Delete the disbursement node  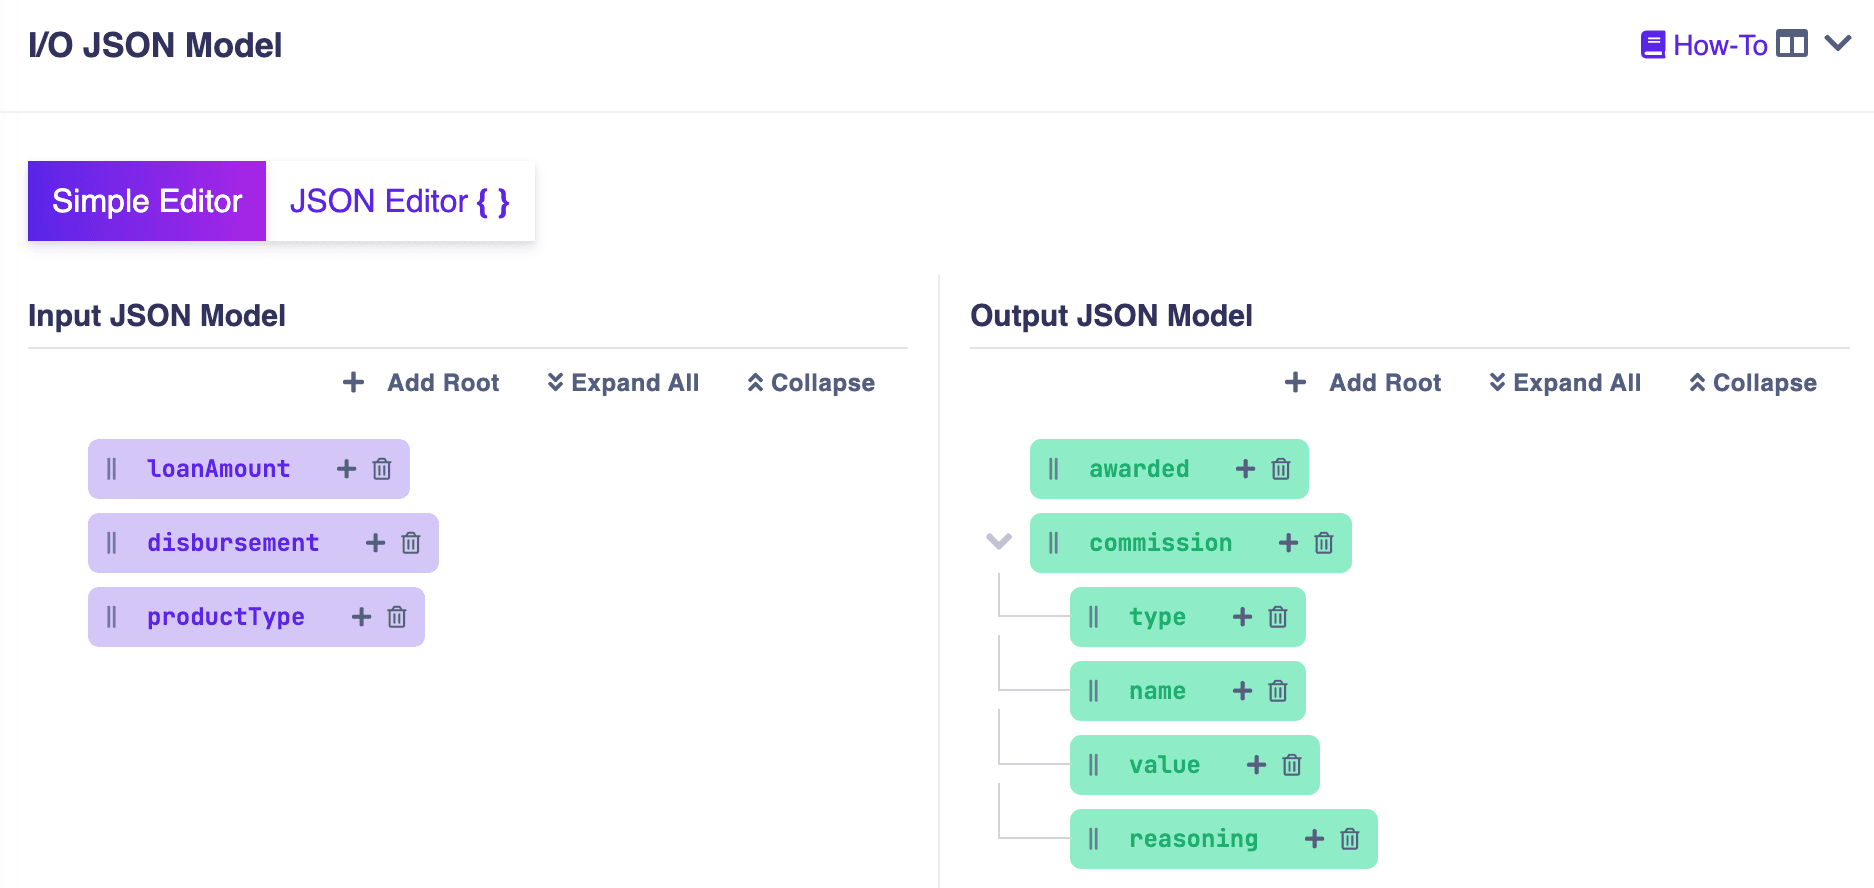[x=411, y=543]
